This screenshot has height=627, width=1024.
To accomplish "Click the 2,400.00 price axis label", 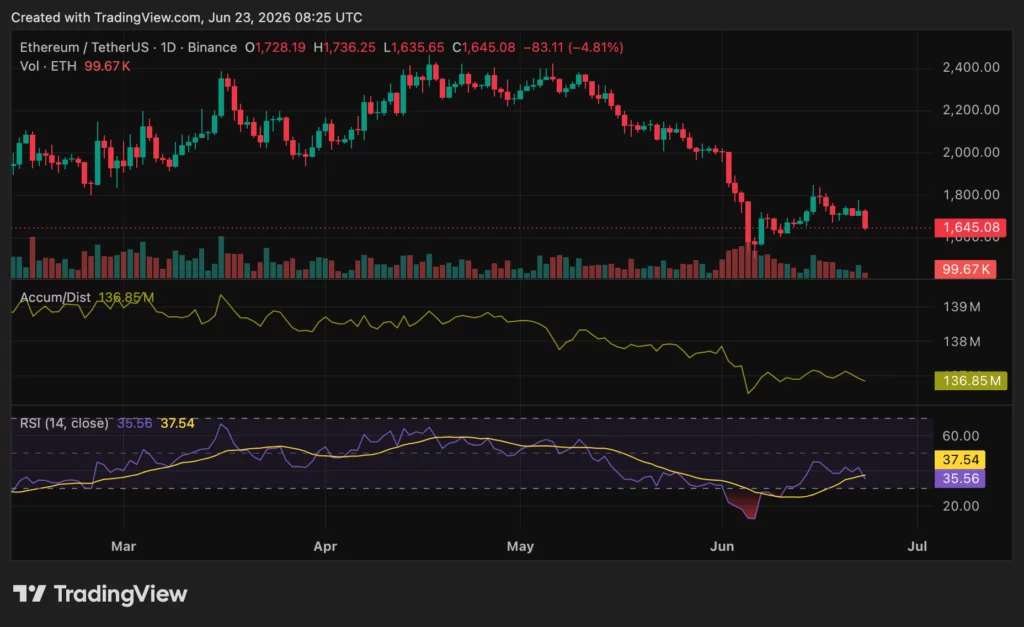I will click(x=971, y=67).
